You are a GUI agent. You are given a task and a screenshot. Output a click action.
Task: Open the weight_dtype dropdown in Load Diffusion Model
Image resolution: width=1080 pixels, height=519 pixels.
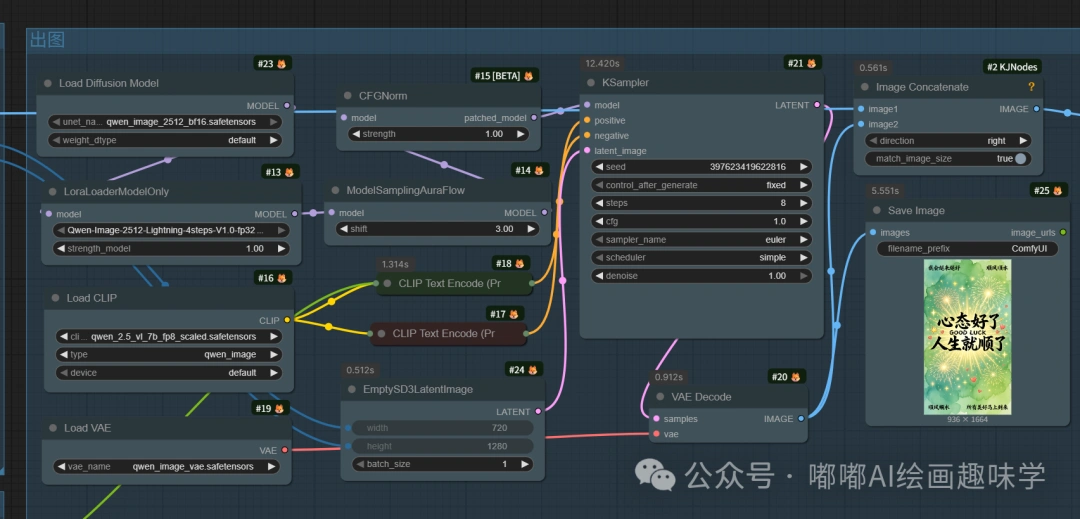tap(166, 141)
